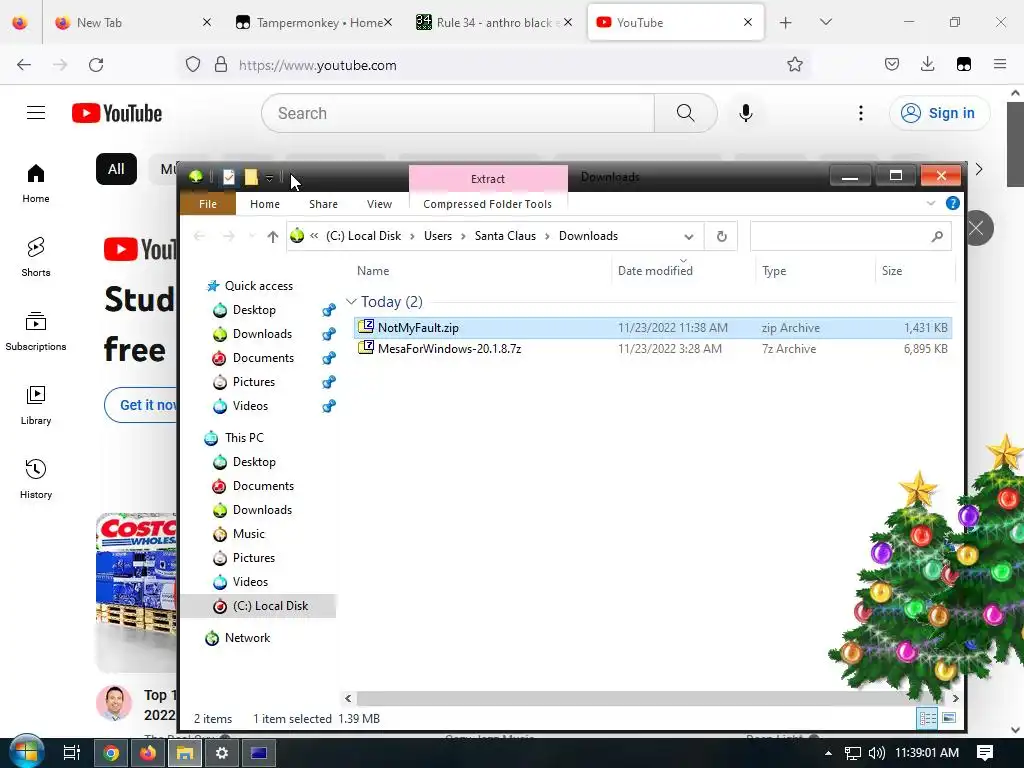This screenshot has width=1024, height=768.
Task: List all Firefox tabs dropdown arrow
Action: tap(825, 22)
